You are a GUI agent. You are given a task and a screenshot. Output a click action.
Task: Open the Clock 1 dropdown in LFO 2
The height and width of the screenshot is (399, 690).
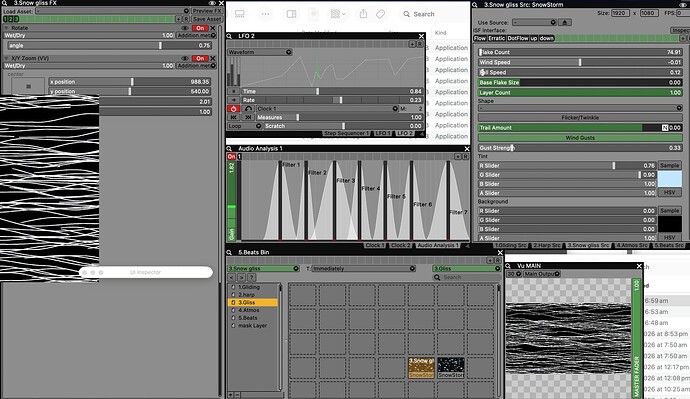tap(327, 109)
